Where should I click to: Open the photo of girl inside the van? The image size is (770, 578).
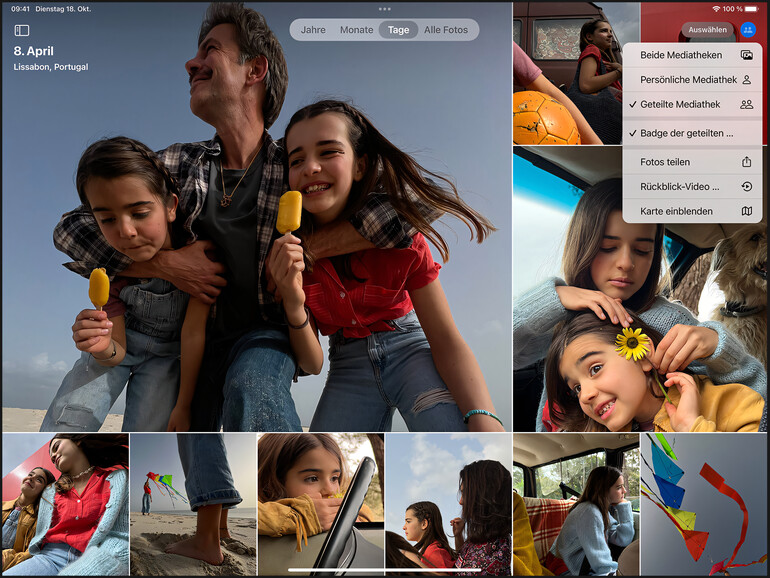(x=577, y=504)
